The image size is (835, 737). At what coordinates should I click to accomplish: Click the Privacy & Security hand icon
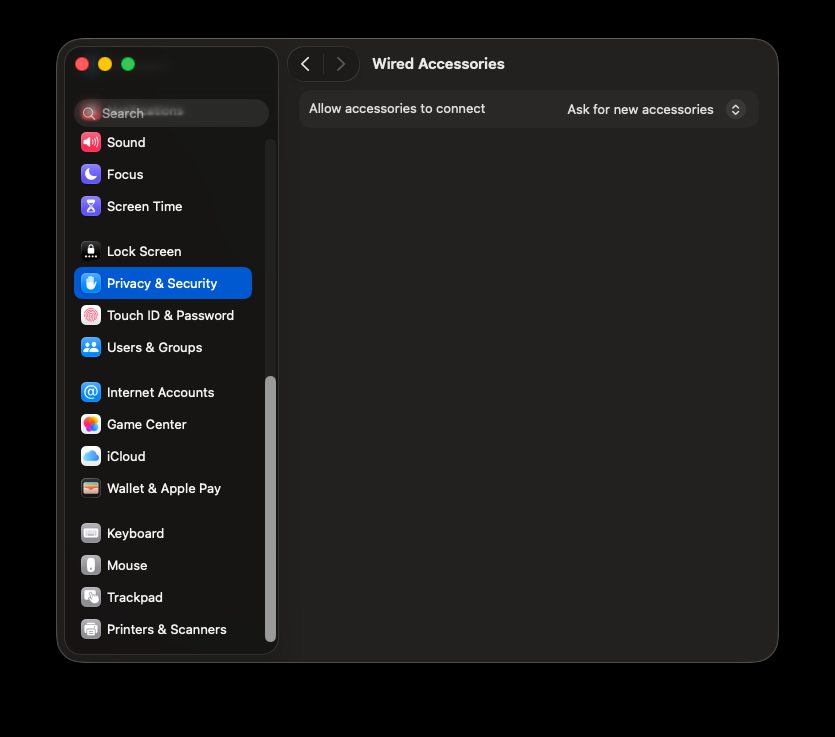(x=91, y=283)
